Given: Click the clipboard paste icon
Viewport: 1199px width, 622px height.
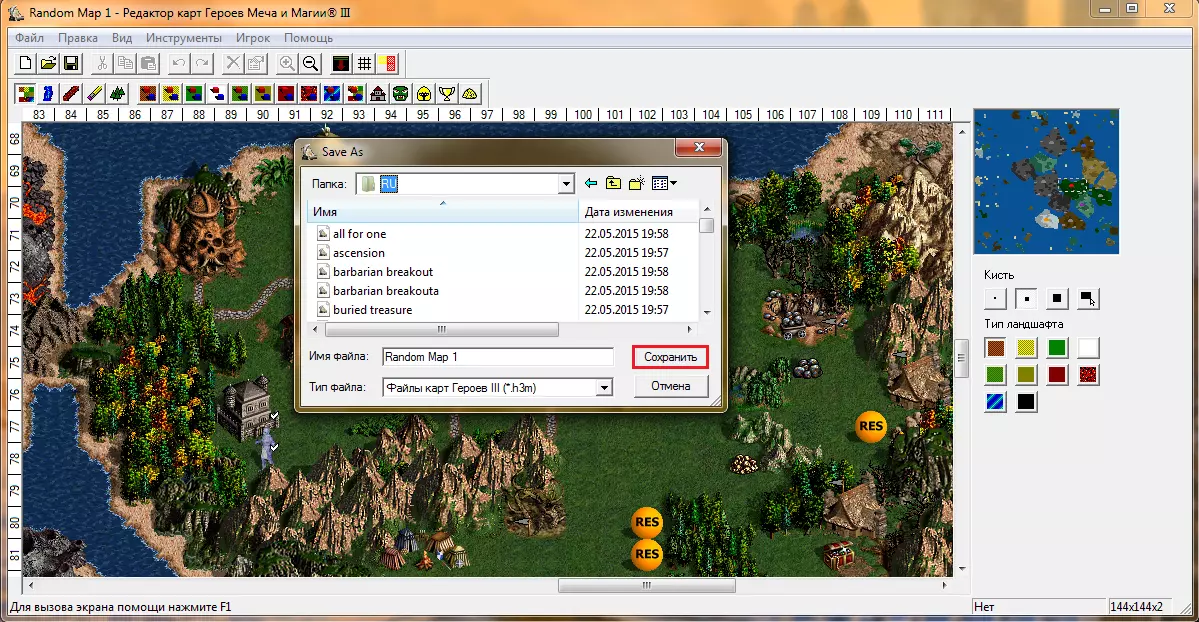Looking at the screenshot, I should [x=148, y=64].
